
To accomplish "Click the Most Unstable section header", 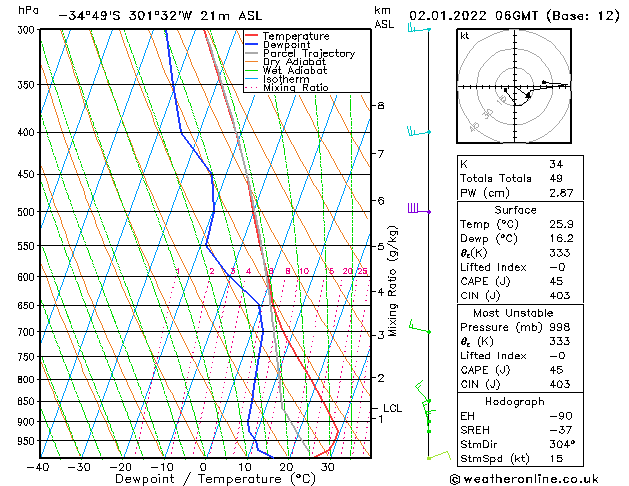I will point(513,313).
